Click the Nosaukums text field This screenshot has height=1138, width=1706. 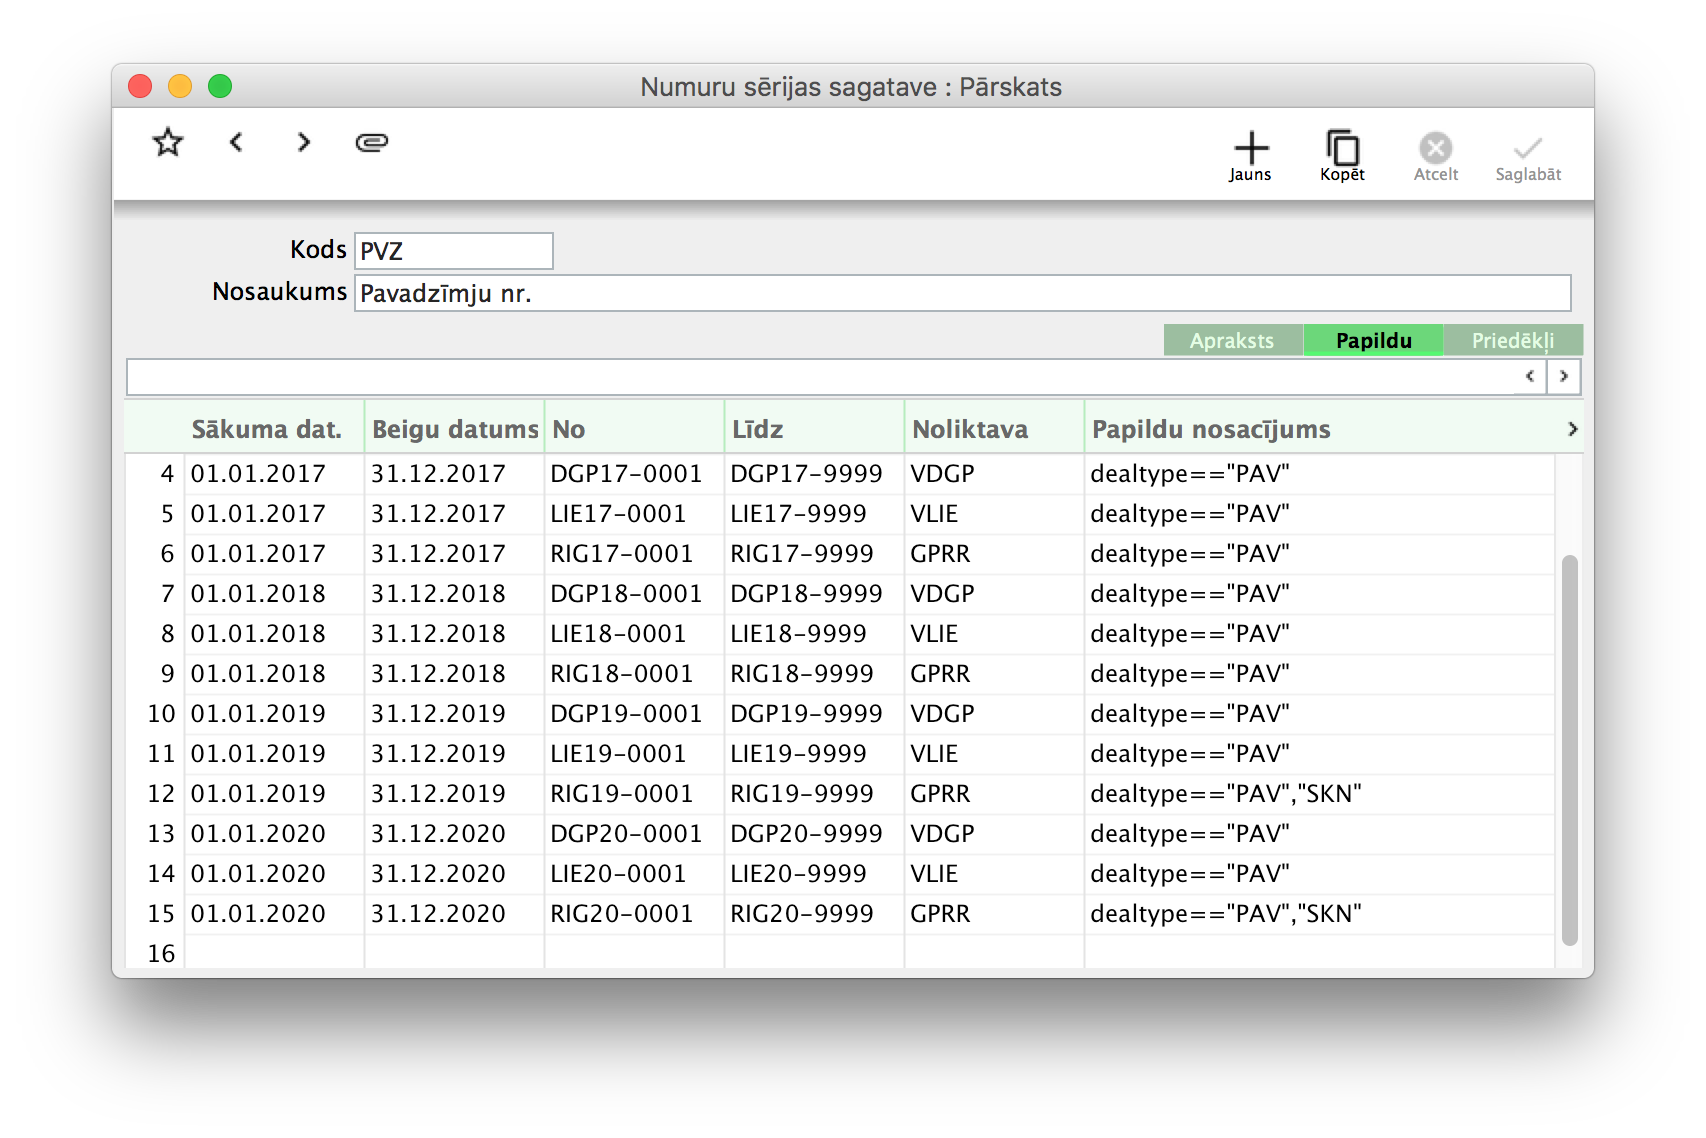pyautogui.click(x=961, y=293)
